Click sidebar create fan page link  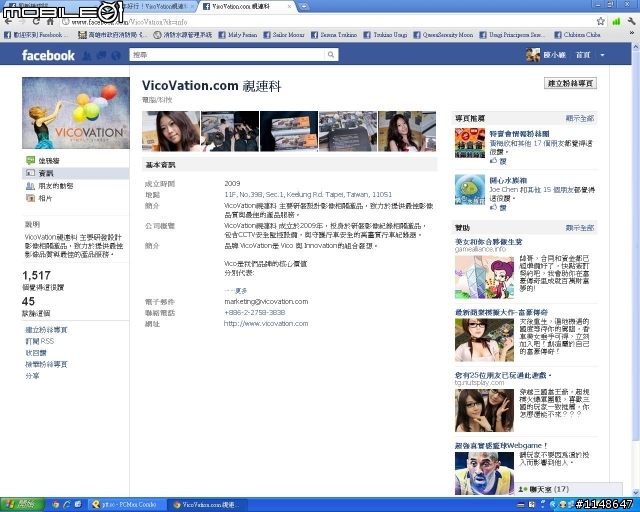[46, 329]
